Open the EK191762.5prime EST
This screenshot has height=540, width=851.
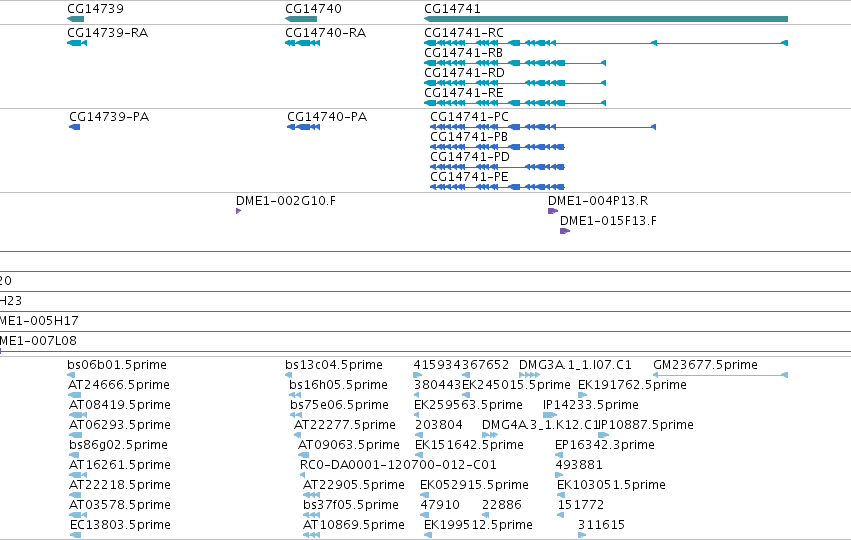point(632,385)
